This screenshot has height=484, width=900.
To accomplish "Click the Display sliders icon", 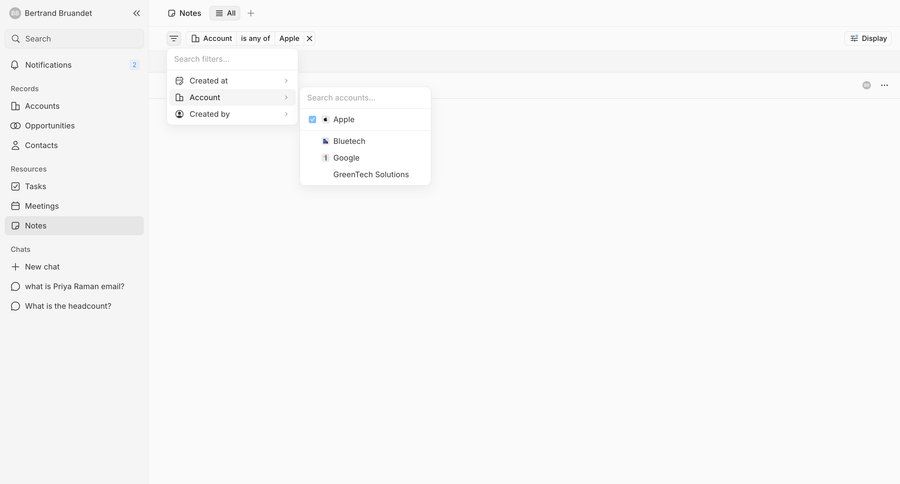I will point(854,38).
